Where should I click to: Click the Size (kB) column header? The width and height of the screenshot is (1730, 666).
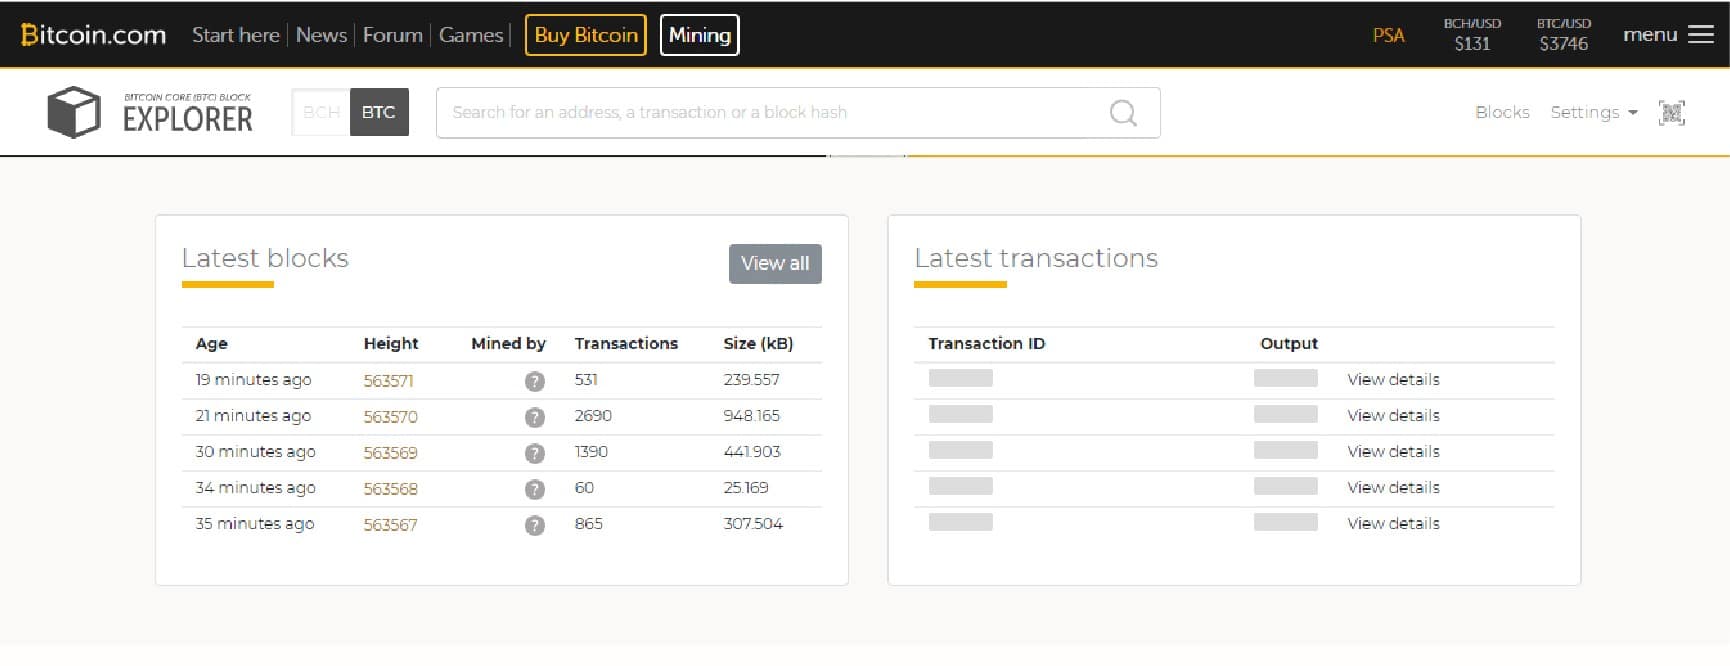tap(758, 344)
